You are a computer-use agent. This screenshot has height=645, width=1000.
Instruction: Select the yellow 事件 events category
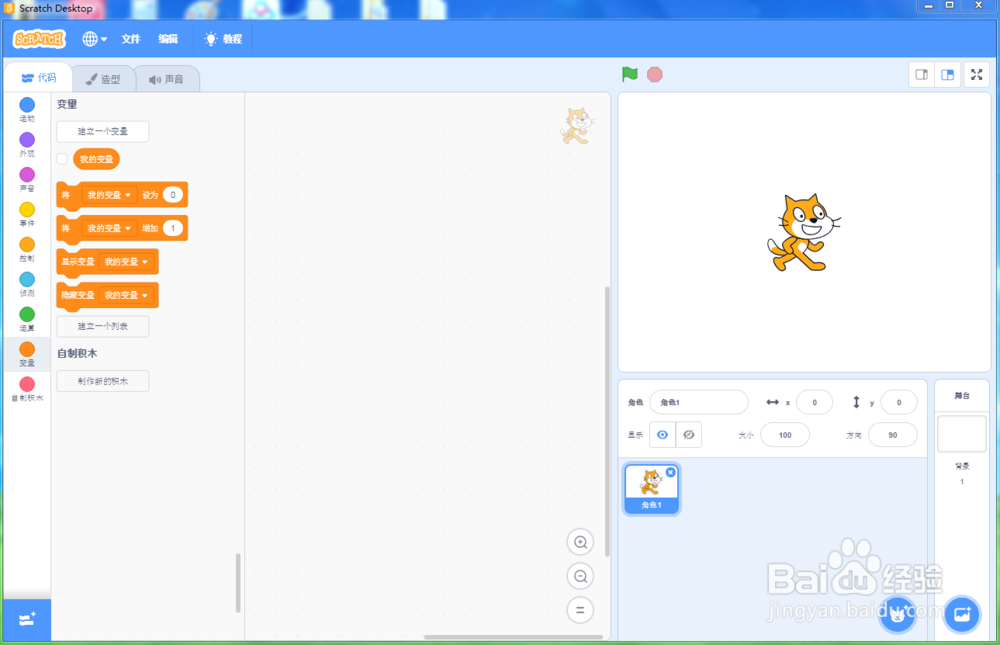click(27, 215)
